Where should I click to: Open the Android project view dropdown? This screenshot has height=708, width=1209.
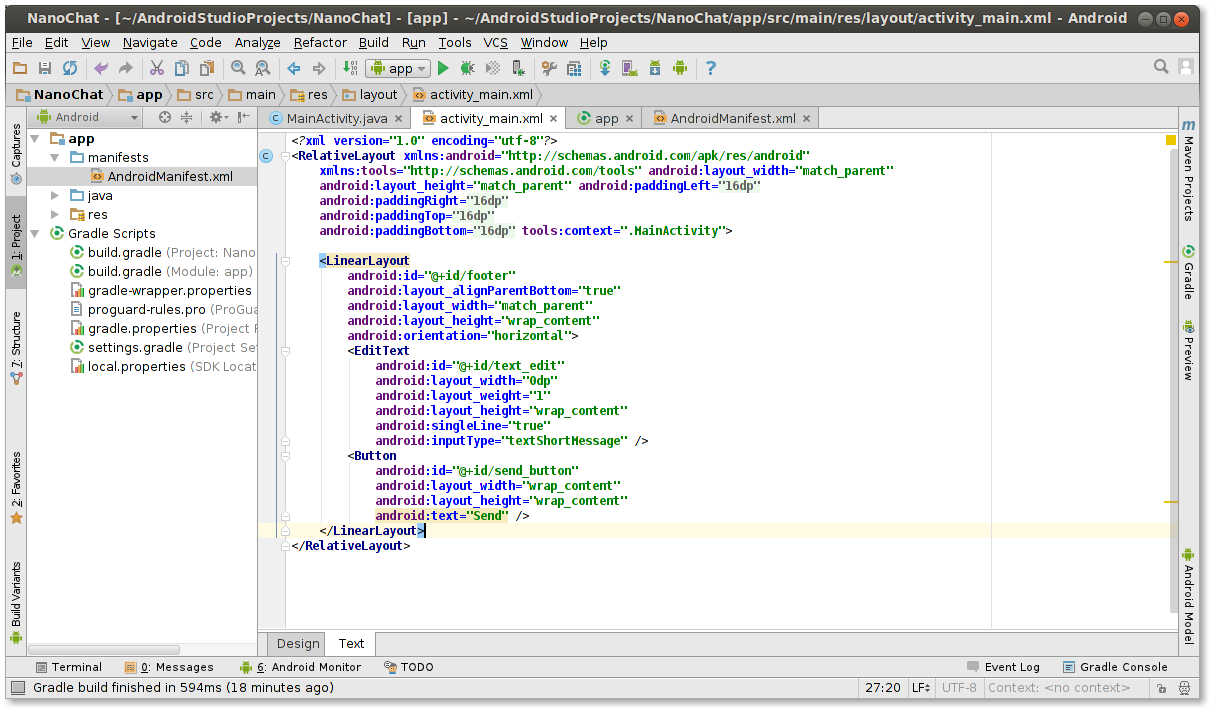(84, 118)
